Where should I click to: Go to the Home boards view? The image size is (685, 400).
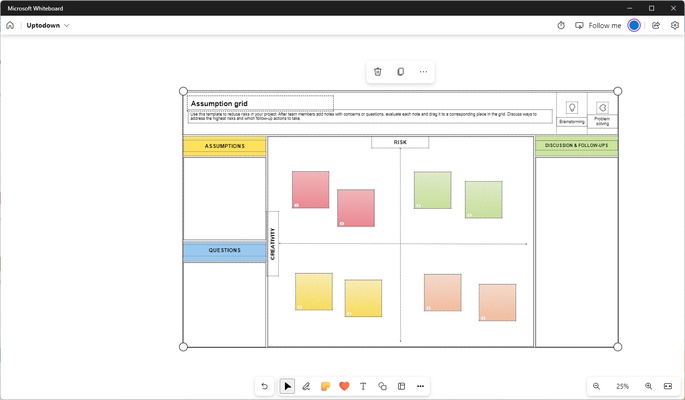pos(10,25)
